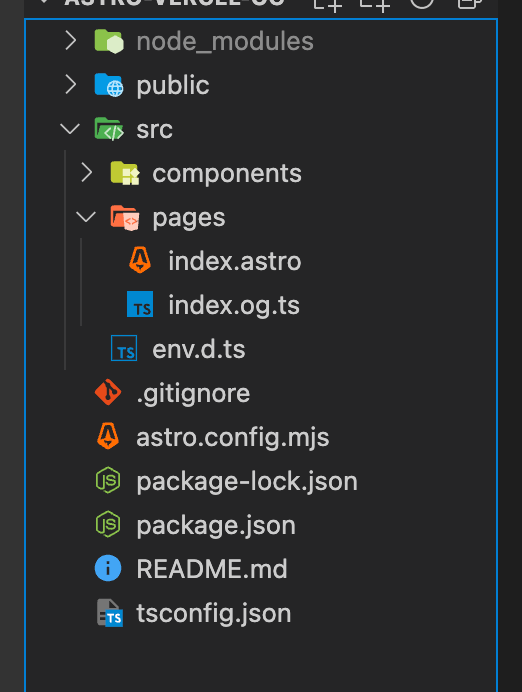Open the index.astro file
522x692 pixels.
pyautogui.click(x=235, y=261)
